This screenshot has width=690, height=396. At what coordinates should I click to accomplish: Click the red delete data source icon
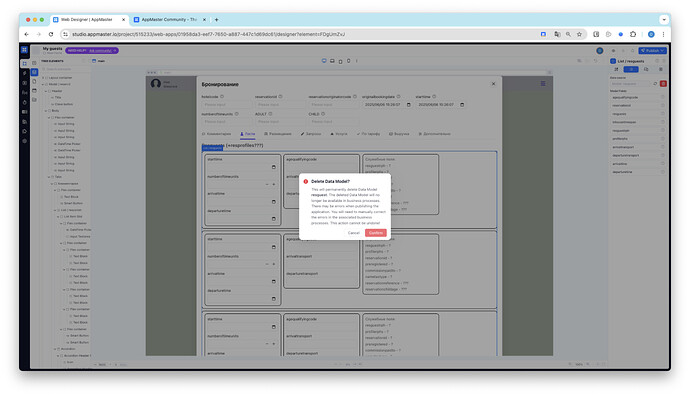pyautogui.click(x=663, y=84)
